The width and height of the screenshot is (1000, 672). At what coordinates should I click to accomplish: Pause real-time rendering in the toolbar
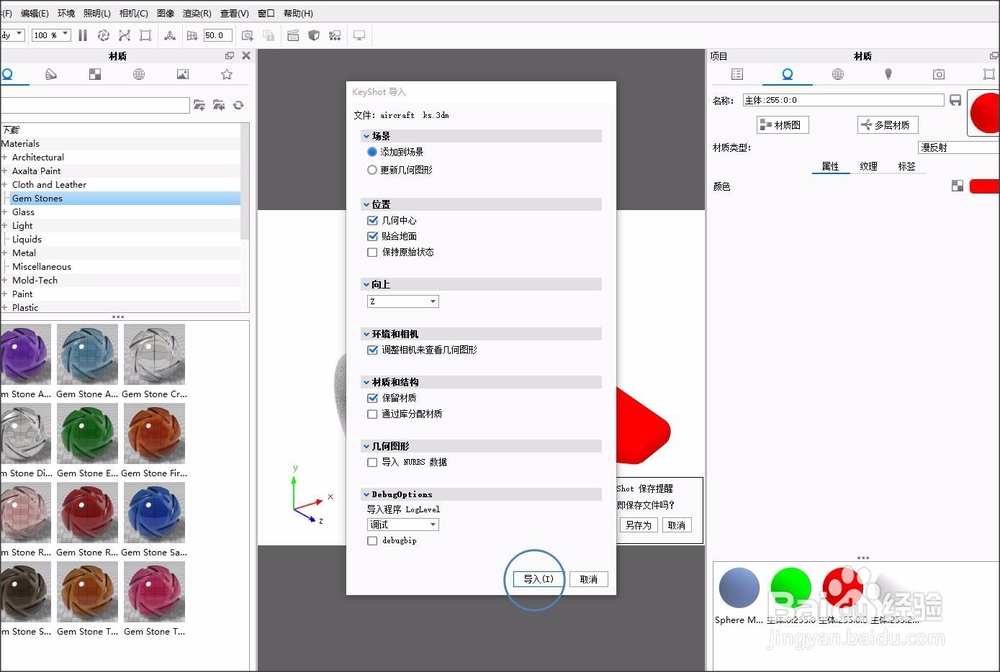(83, 35)
